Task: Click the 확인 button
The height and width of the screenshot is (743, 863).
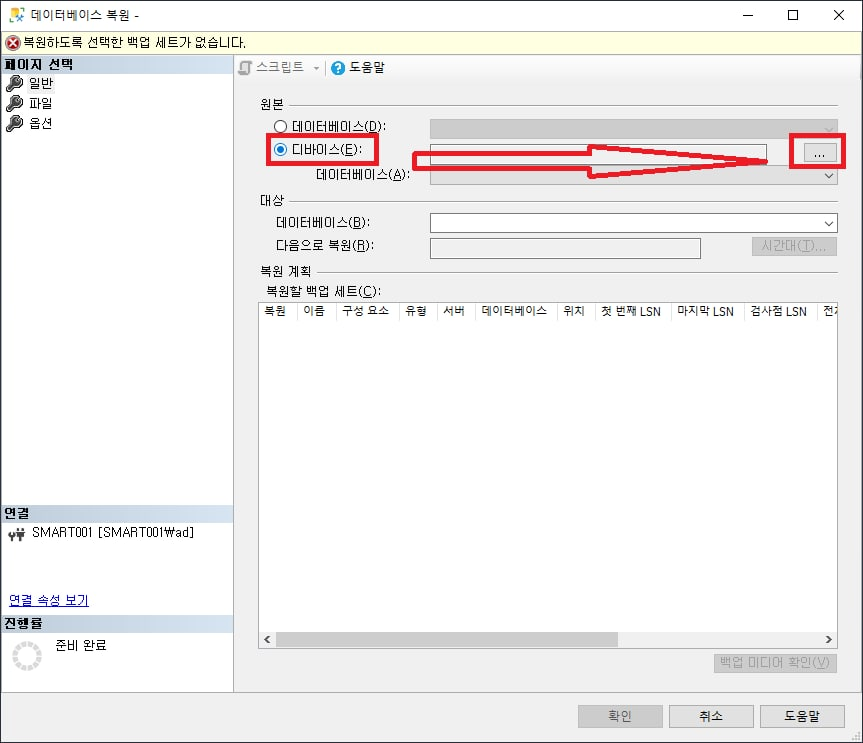Action: click(620, 716)
